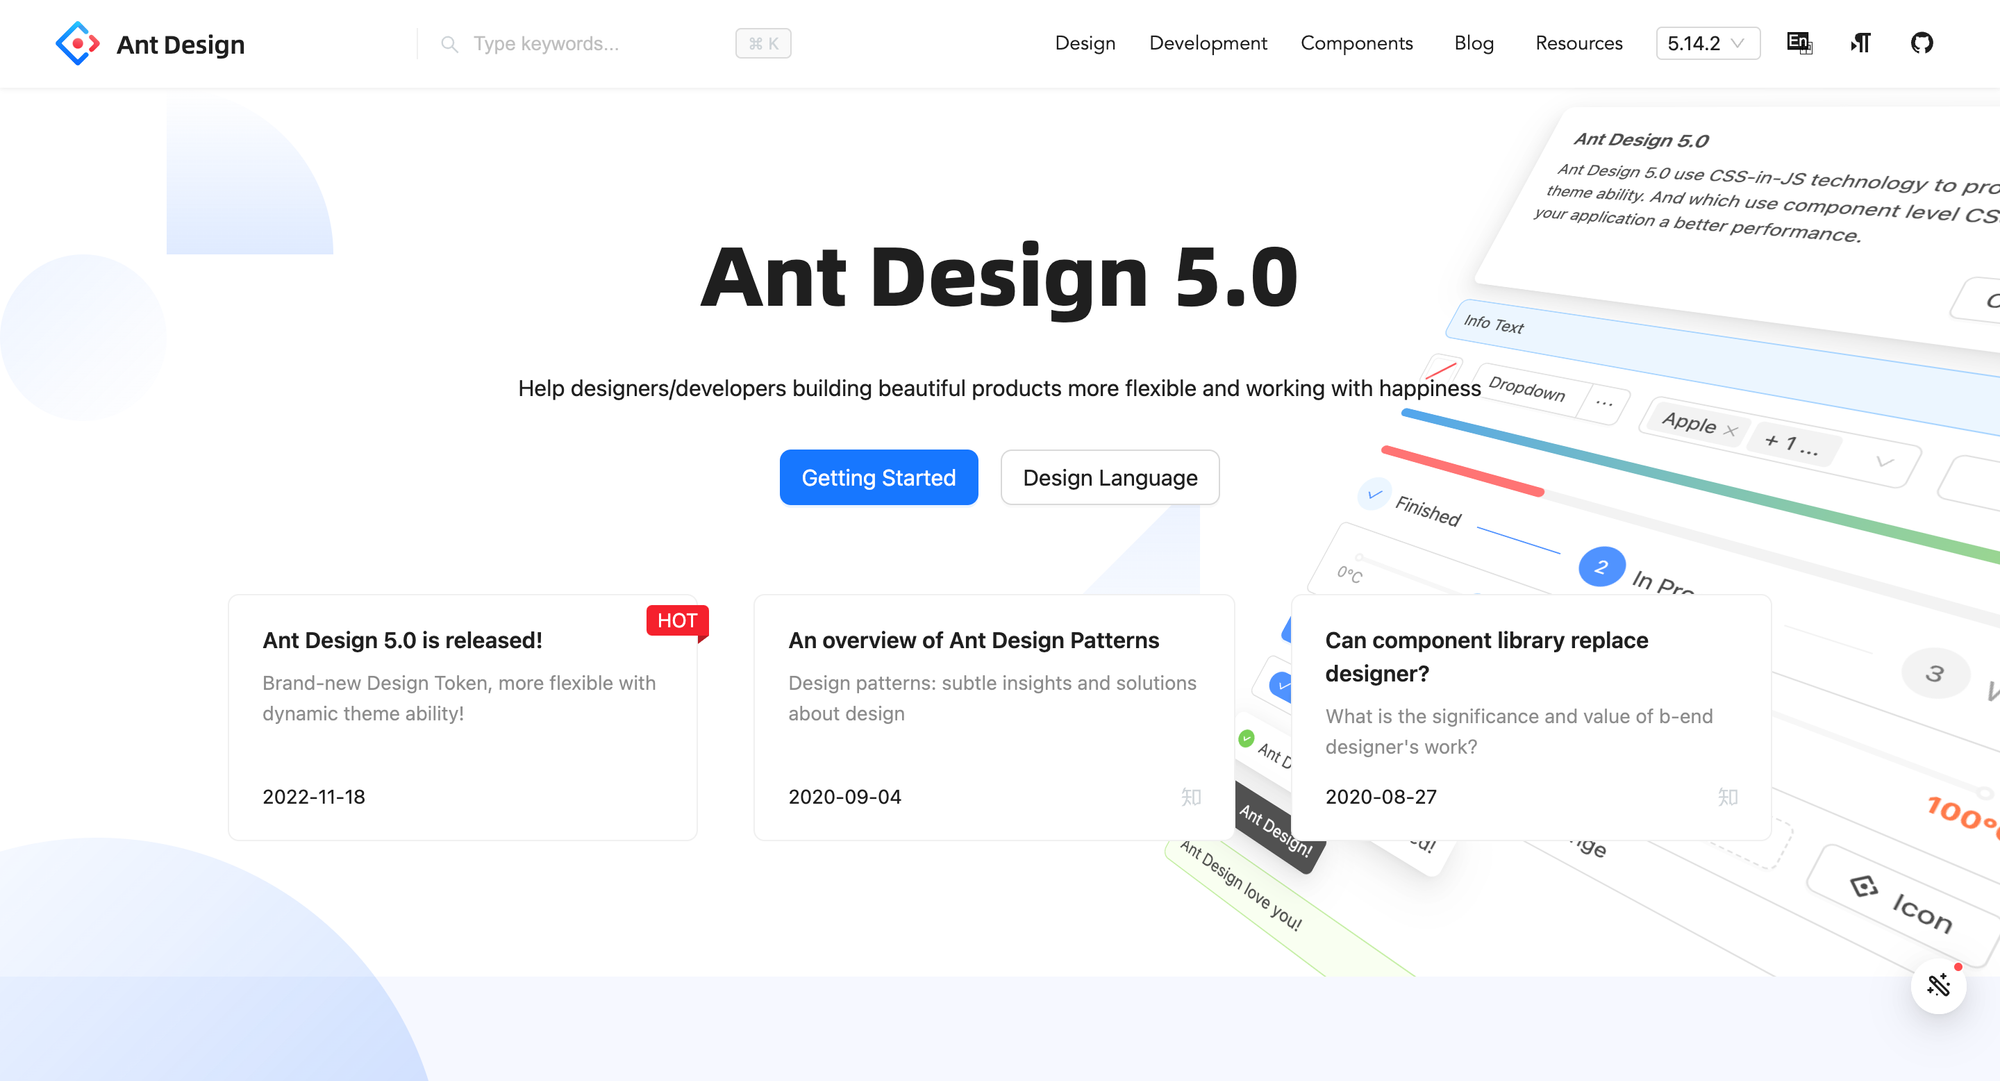Click Zhihu icon on component library card
The width and height of the screenshot is (2000, 1081).
[x=1727, y=797]
